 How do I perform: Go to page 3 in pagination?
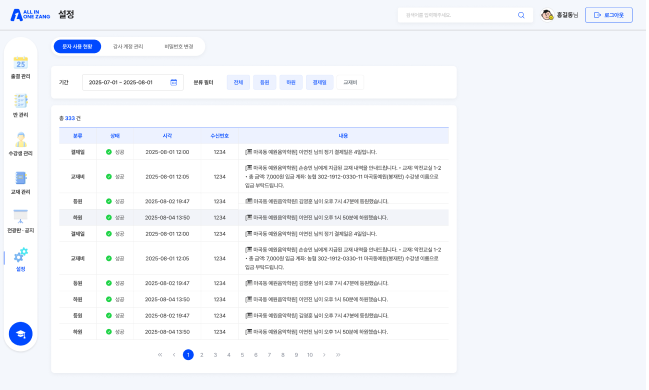tap(215, 355)
